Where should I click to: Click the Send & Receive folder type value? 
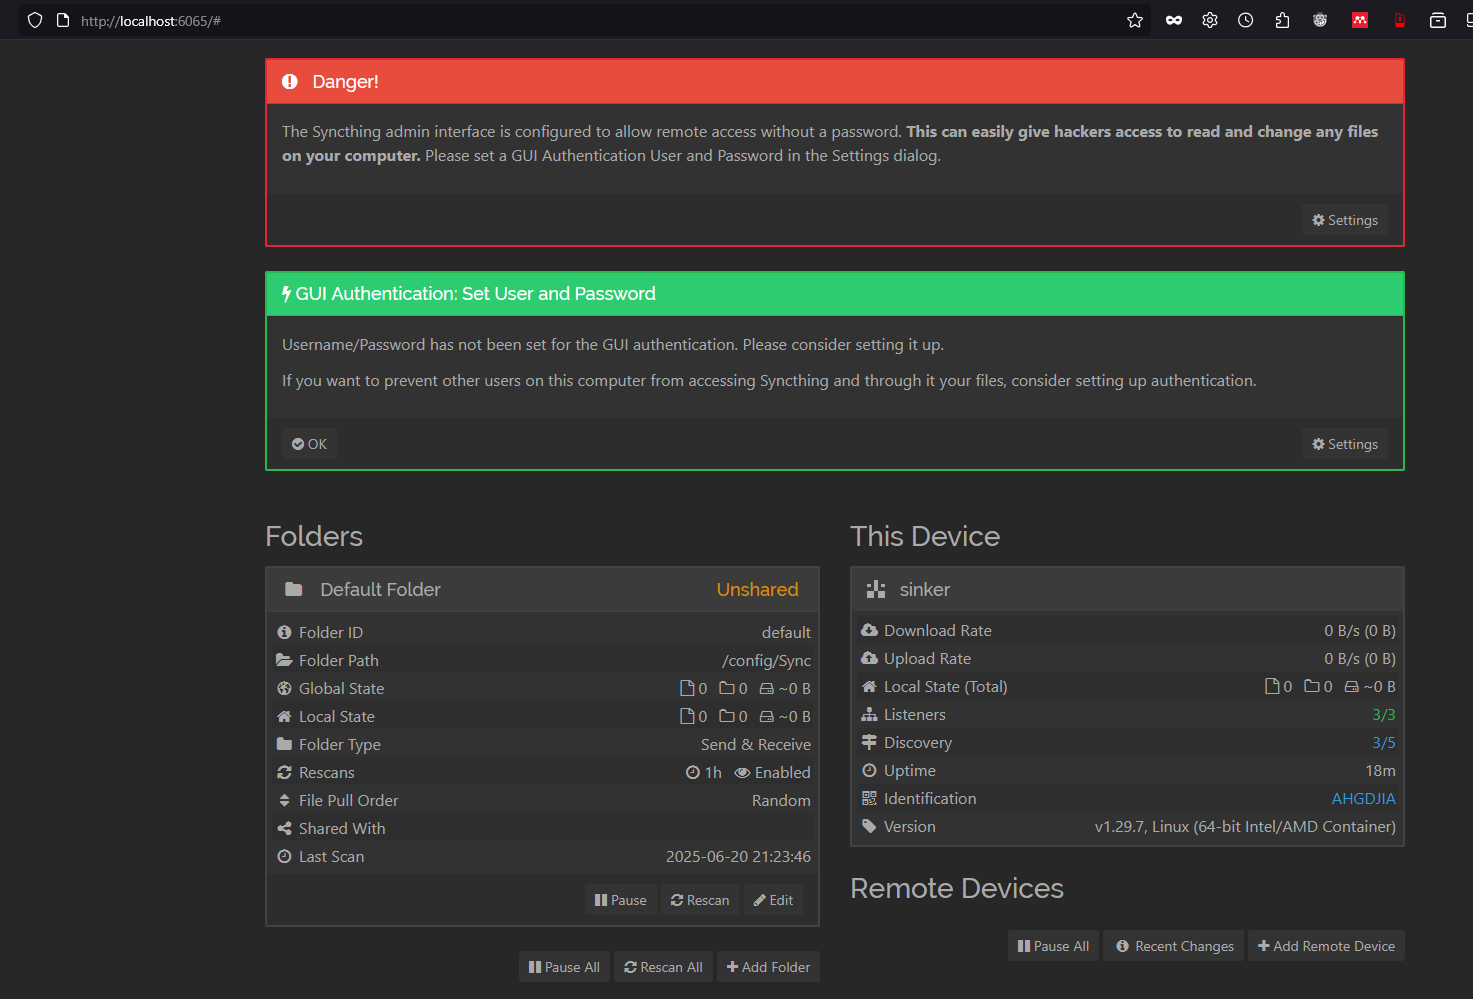[756, 744]
